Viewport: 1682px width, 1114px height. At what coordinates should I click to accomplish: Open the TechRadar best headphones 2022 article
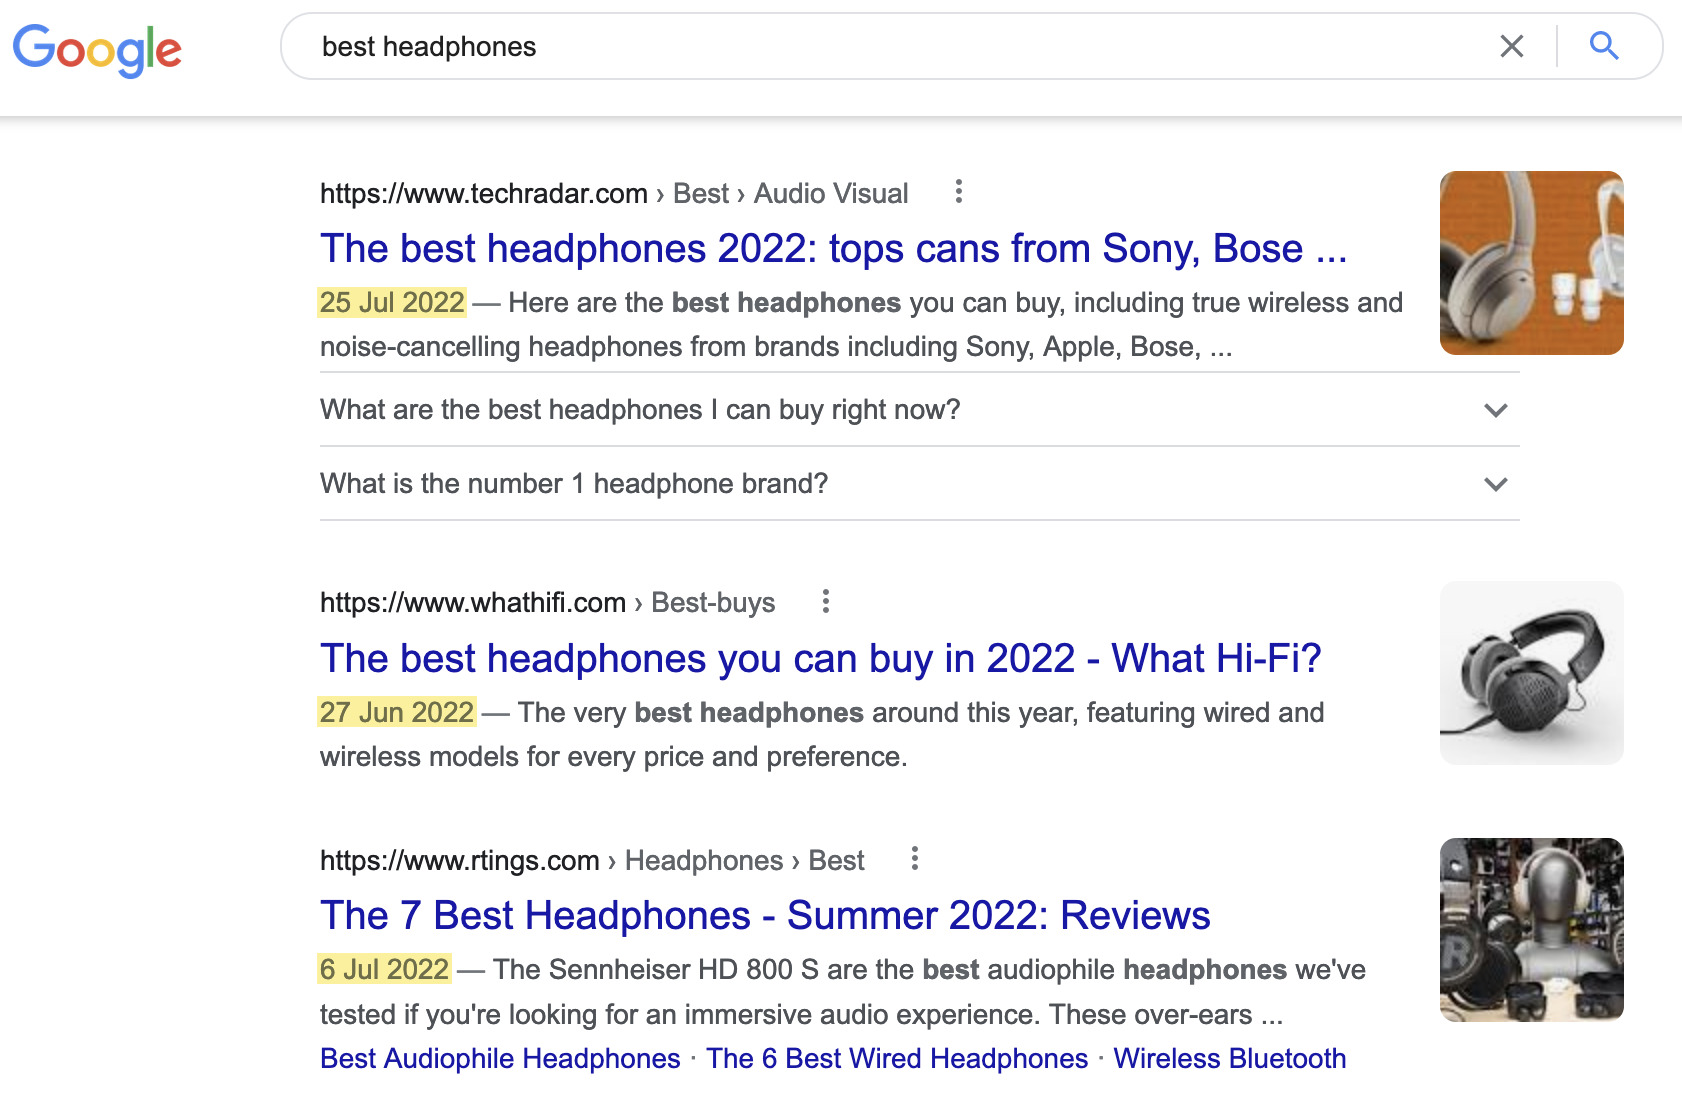833,248
